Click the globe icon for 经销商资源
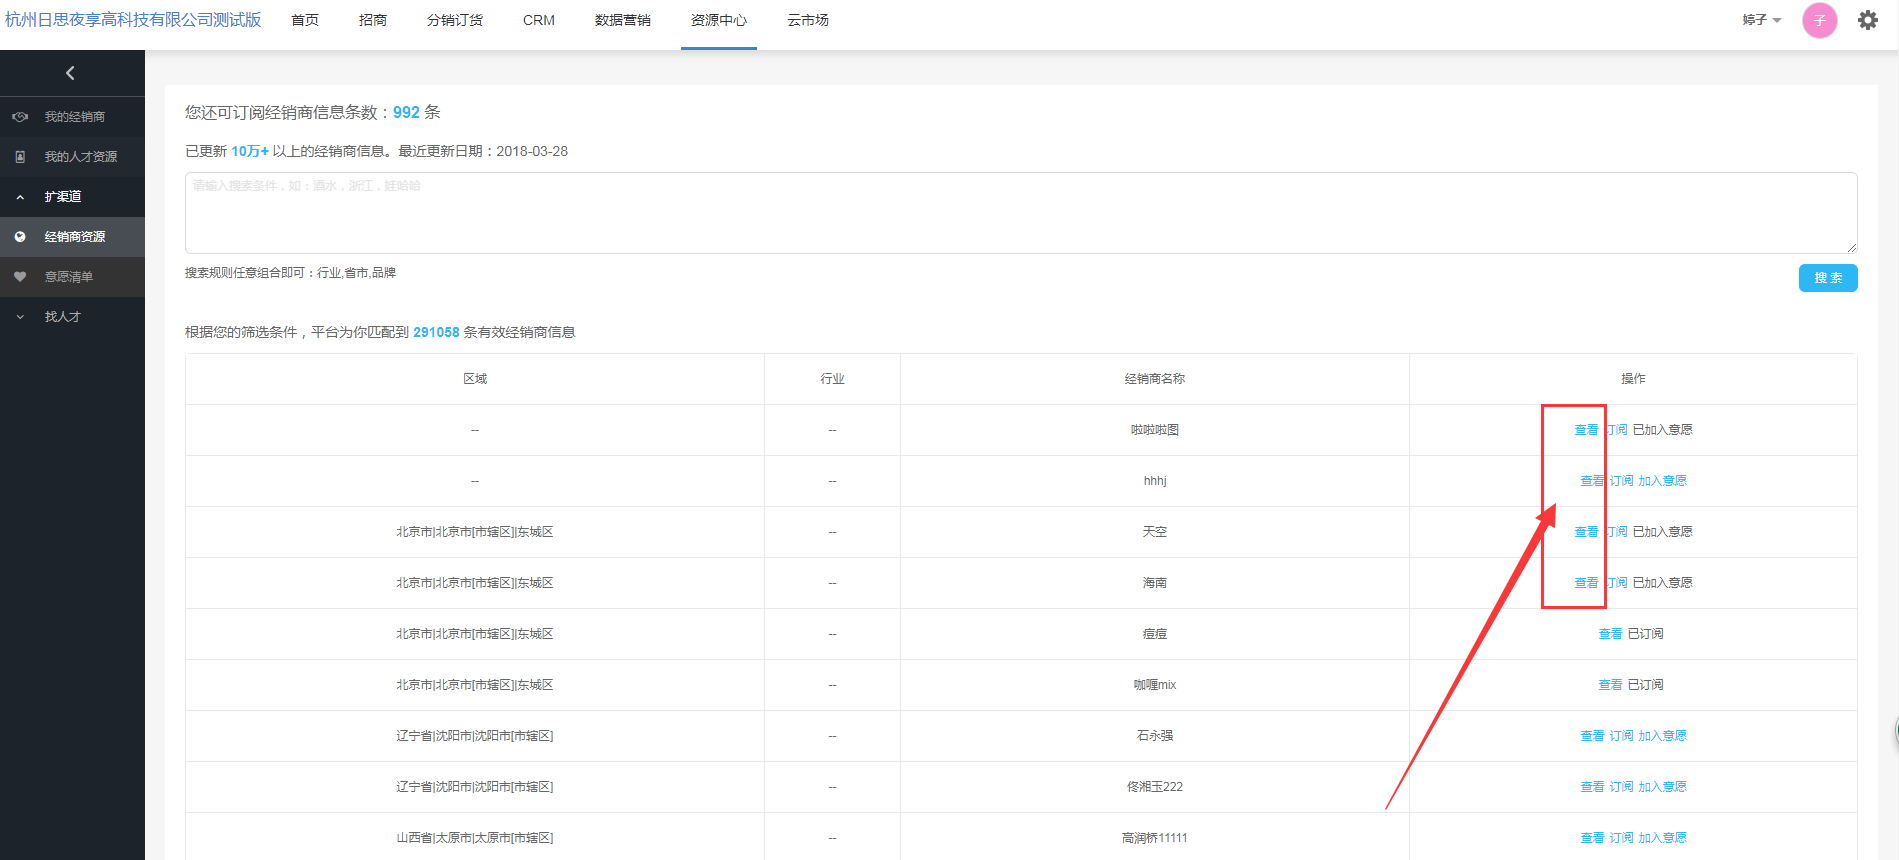Image resolution: width=1899 pixels, height=860 pixels. pos(20,237)
